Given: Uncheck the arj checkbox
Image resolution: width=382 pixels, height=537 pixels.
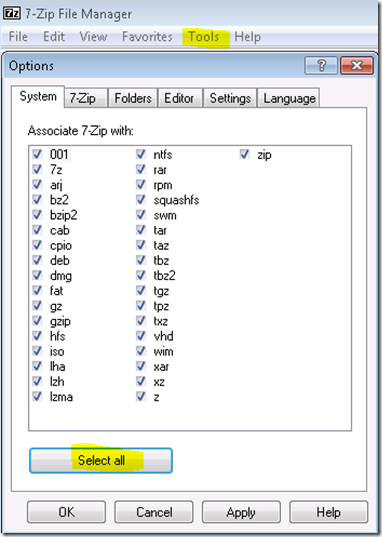Looking at the screenshot, I should (x=37, y=184).
